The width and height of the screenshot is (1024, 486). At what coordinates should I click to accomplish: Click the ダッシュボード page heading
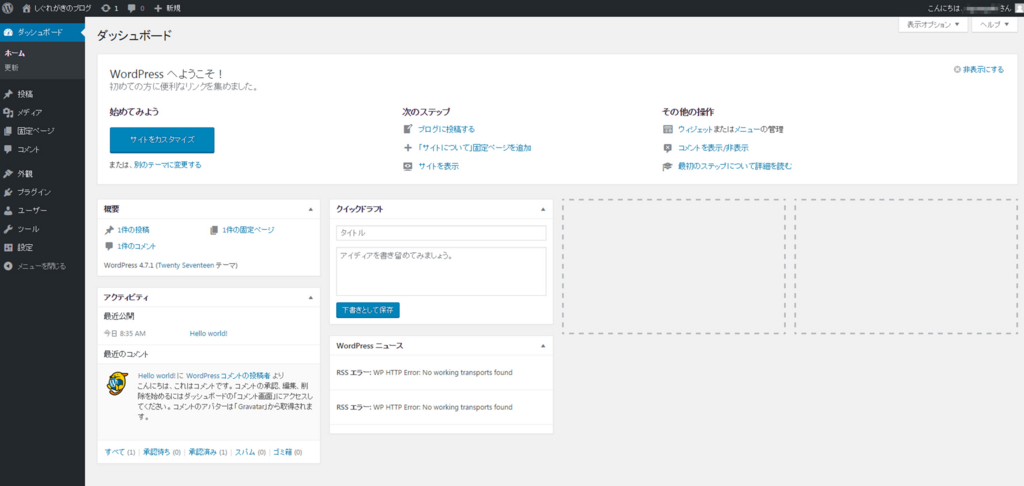click(x=135, y=35)
